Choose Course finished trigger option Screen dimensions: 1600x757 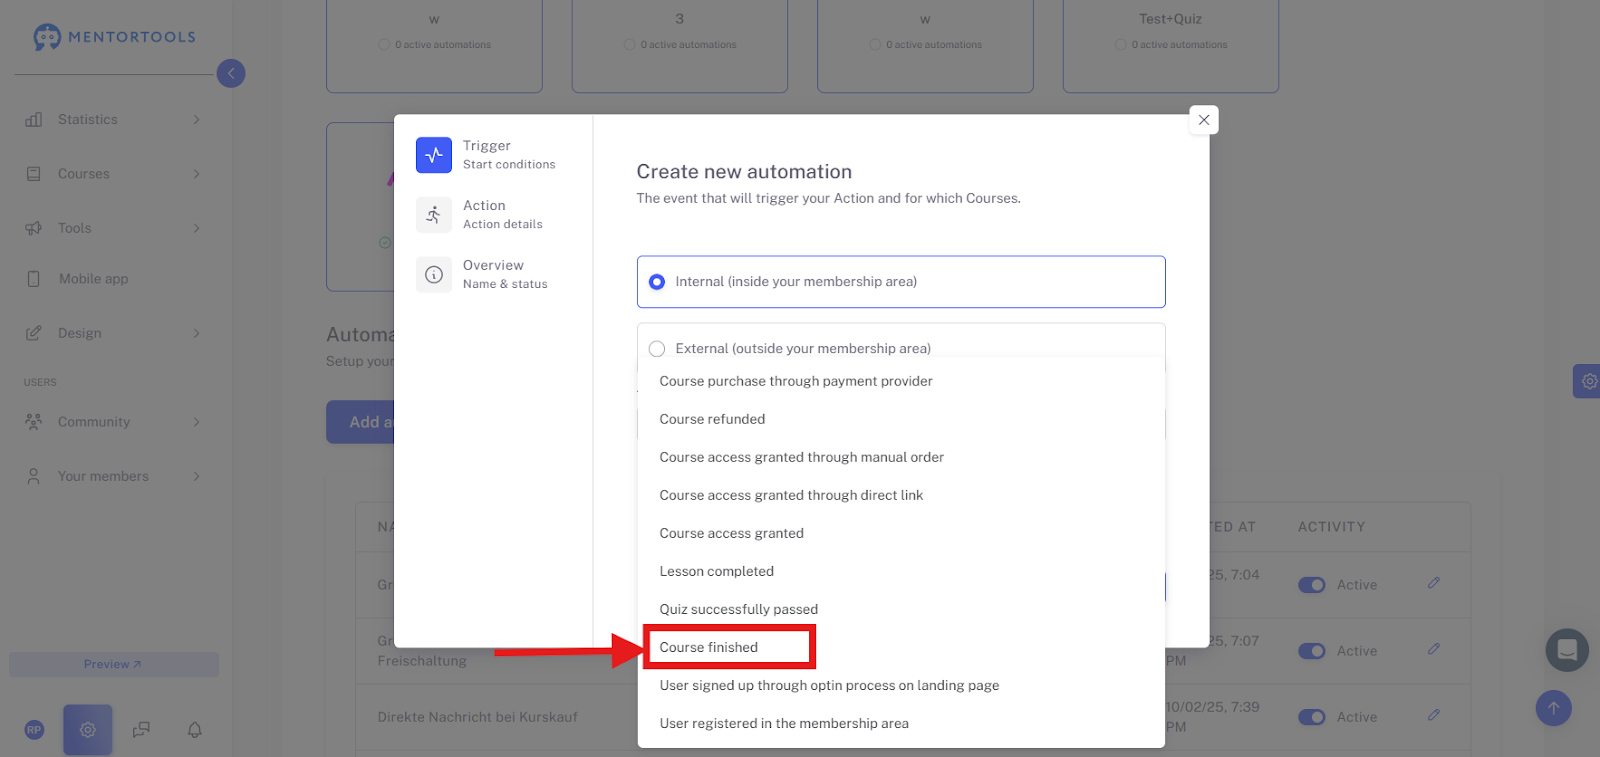tap(901, 647)
